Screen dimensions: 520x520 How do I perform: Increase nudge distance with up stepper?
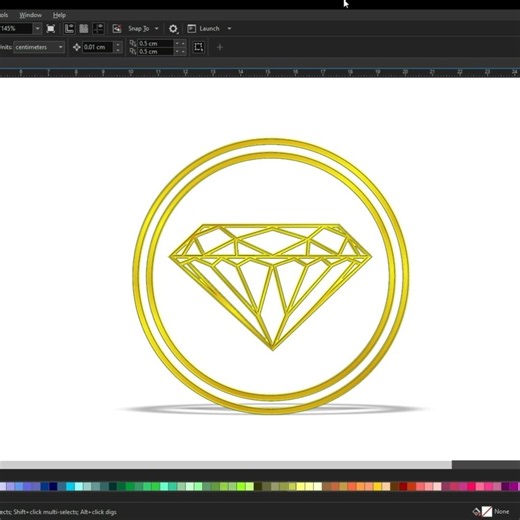[x=118, y=44]
